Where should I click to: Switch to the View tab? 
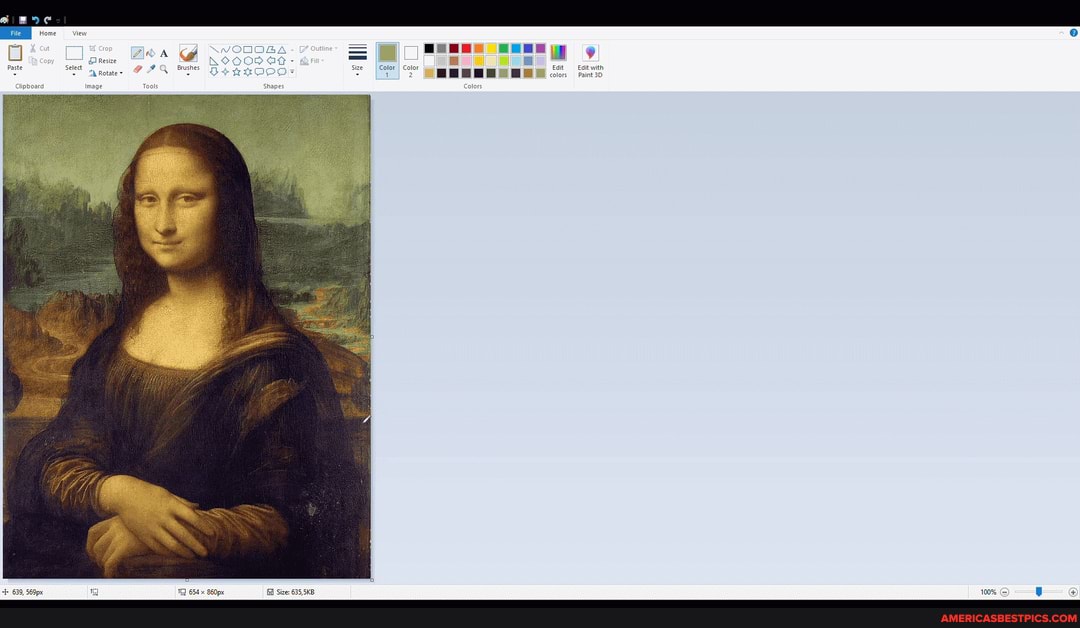79,33
